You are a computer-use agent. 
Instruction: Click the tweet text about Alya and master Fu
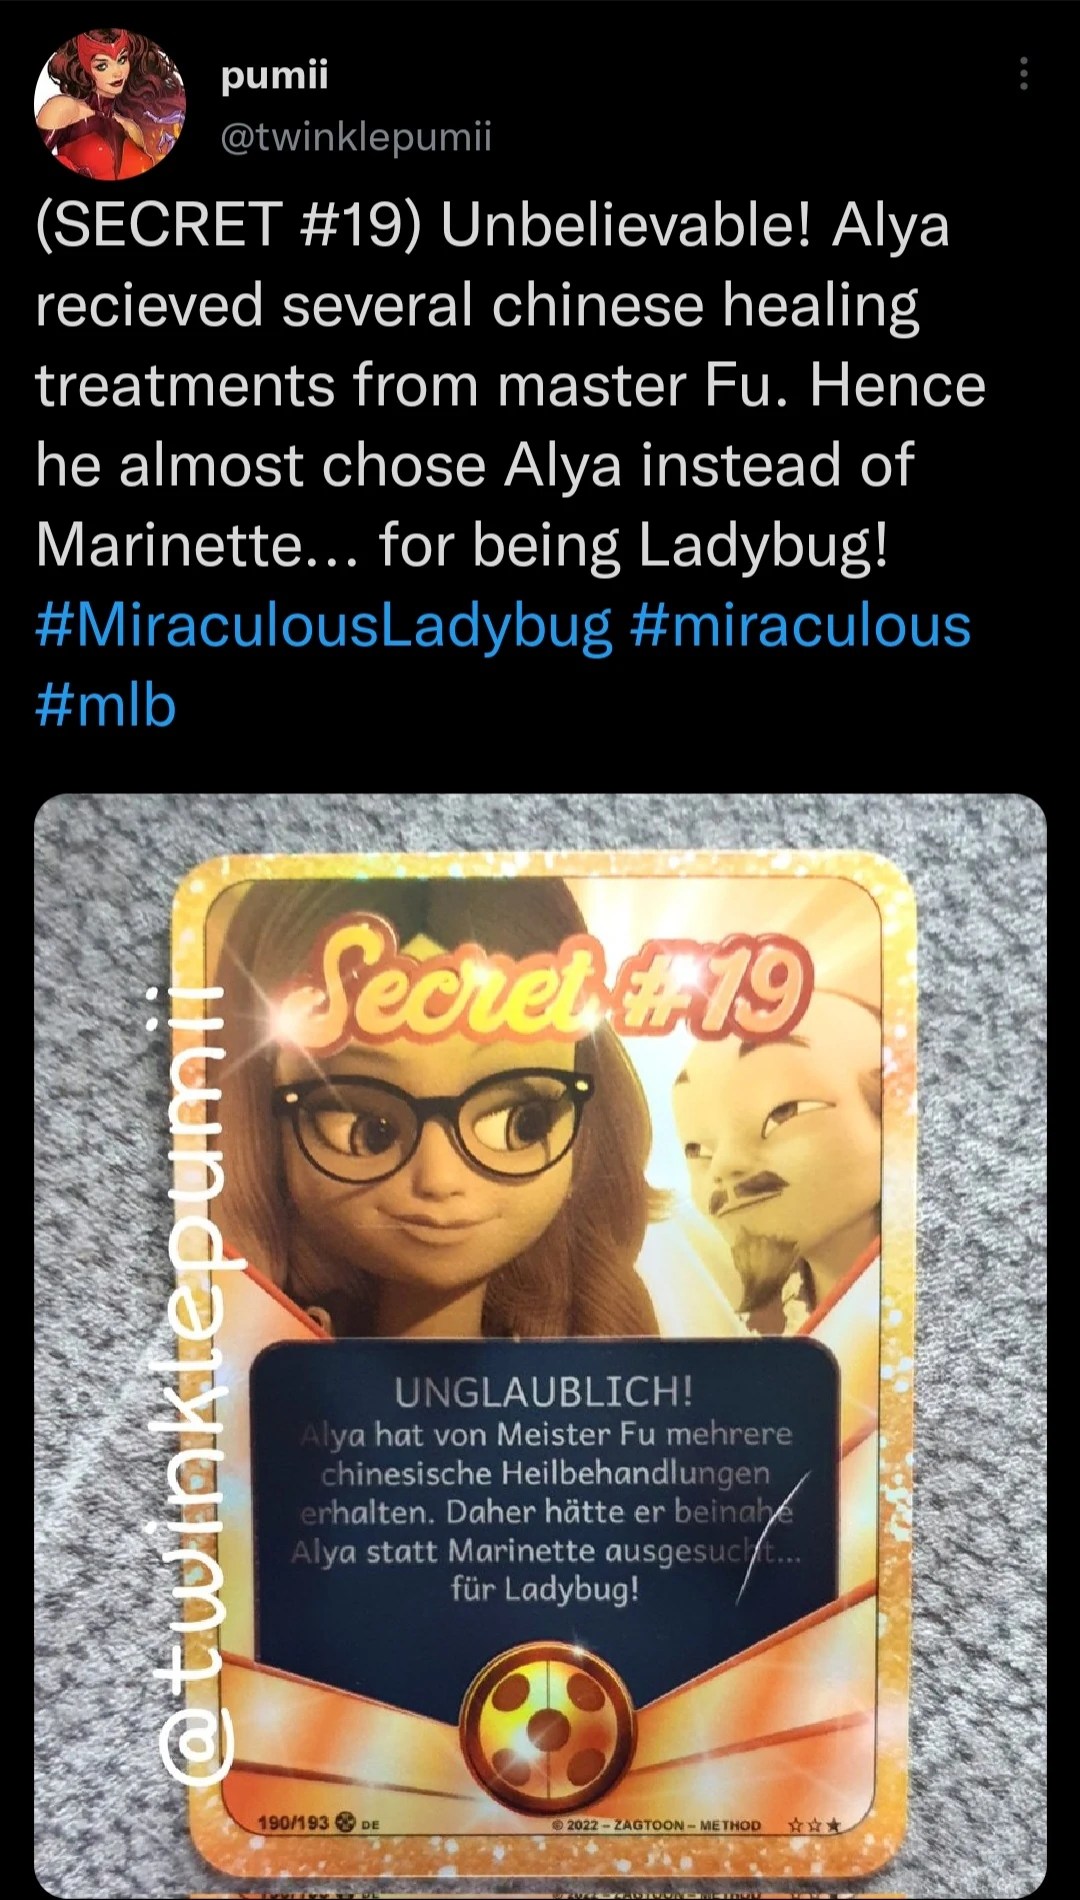pos(510,385)
